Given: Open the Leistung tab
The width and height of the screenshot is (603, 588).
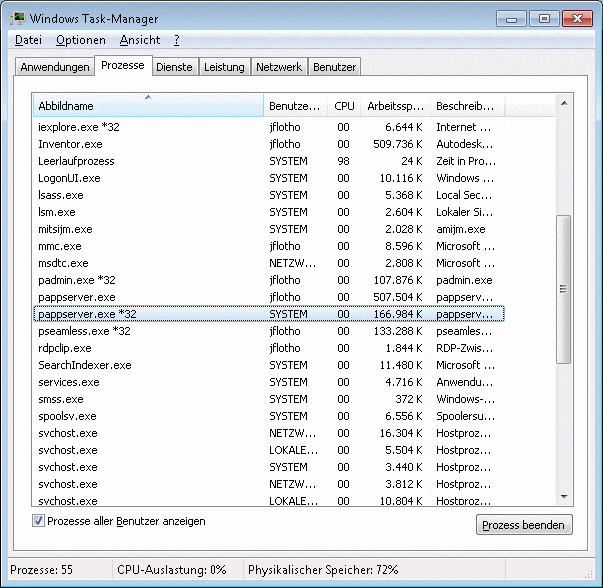Looking at the screenshot, I should [x=224, y=67].
